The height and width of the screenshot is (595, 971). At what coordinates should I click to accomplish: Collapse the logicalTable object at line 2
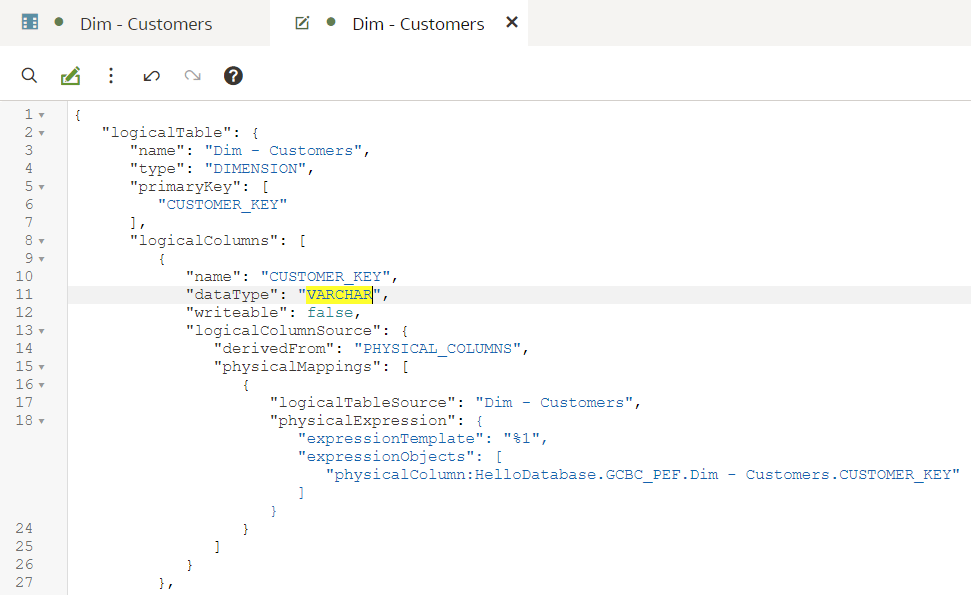coord(41,131)
